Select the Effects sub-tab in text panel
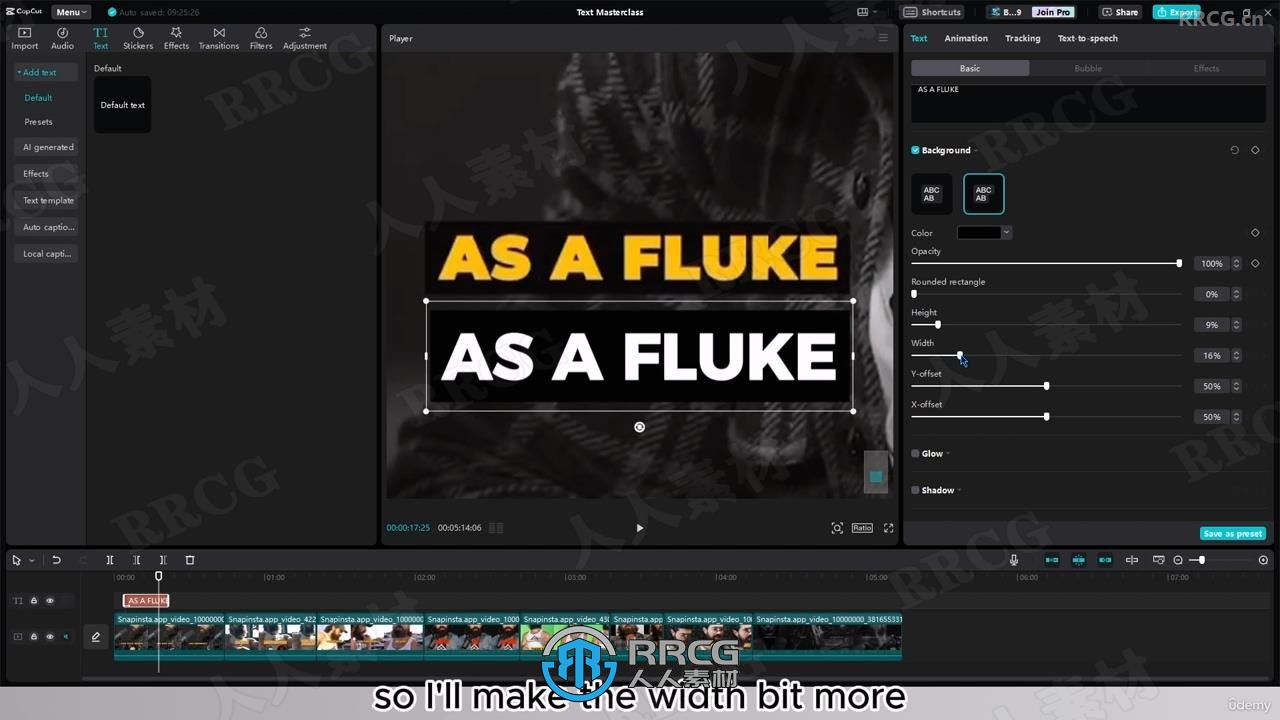Screen dimensions: 1280x720 click(x=1206, y=68)
